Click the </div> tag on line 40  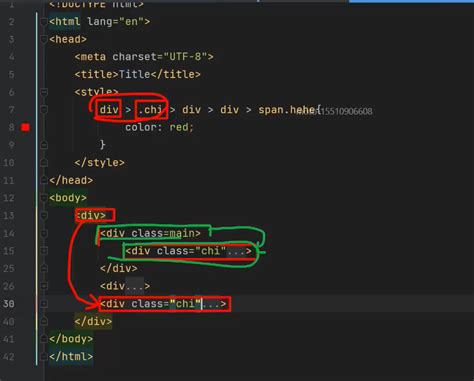coord(93,321)
